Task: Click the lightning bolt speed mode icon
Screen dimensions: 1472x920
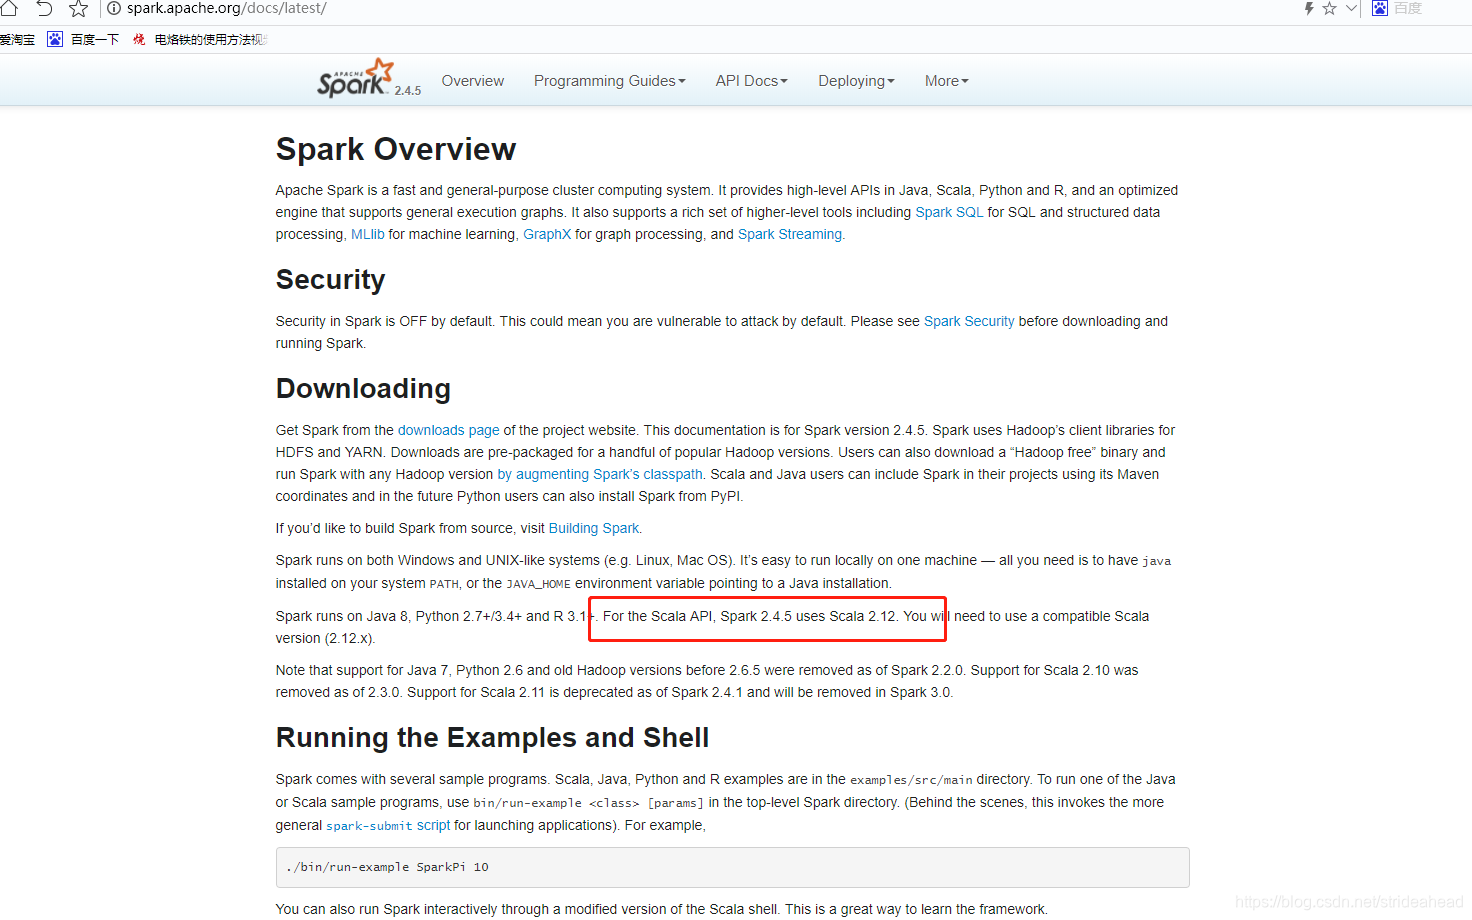Action: point(1309,8)
